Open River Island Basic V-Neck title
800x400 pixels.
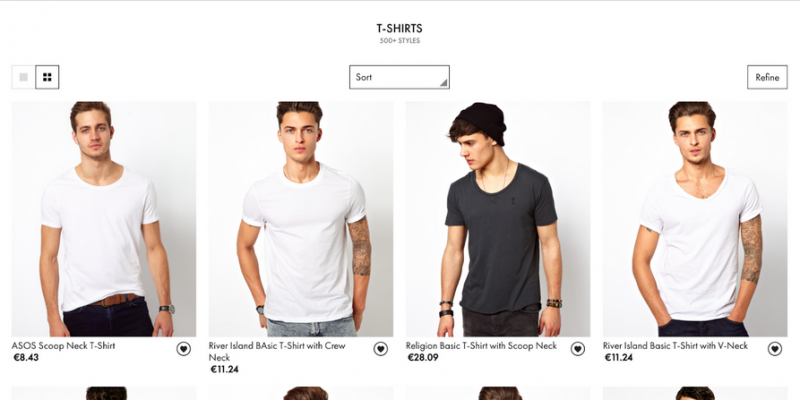pos(676,346)
